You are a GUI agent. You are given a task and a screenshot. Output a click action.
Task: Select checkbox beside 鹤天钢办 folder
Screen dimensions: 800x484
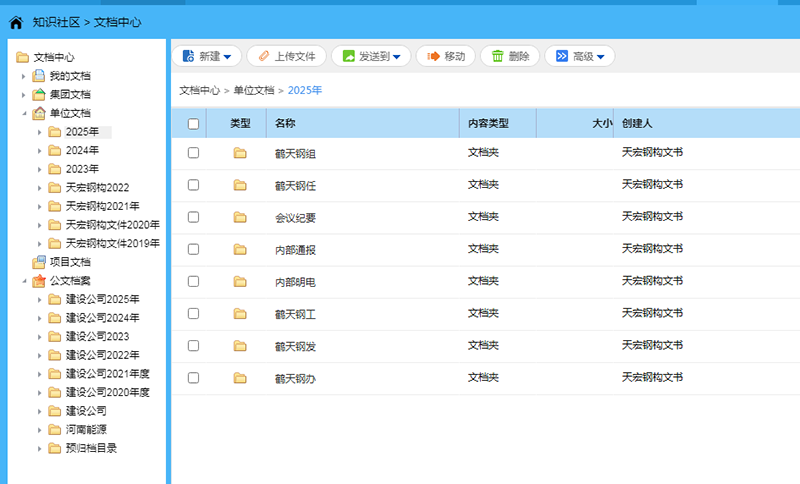click(x=193, y=377)
